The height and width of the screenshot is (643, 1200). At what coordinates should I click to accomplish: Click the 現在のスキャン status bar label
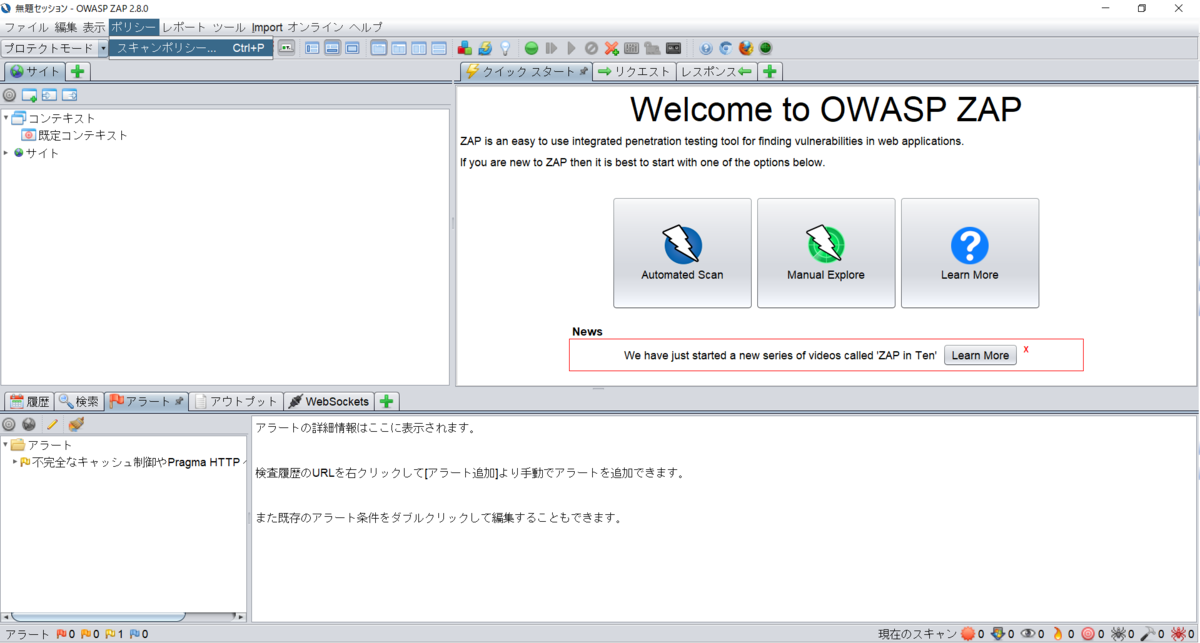point(917,634)
